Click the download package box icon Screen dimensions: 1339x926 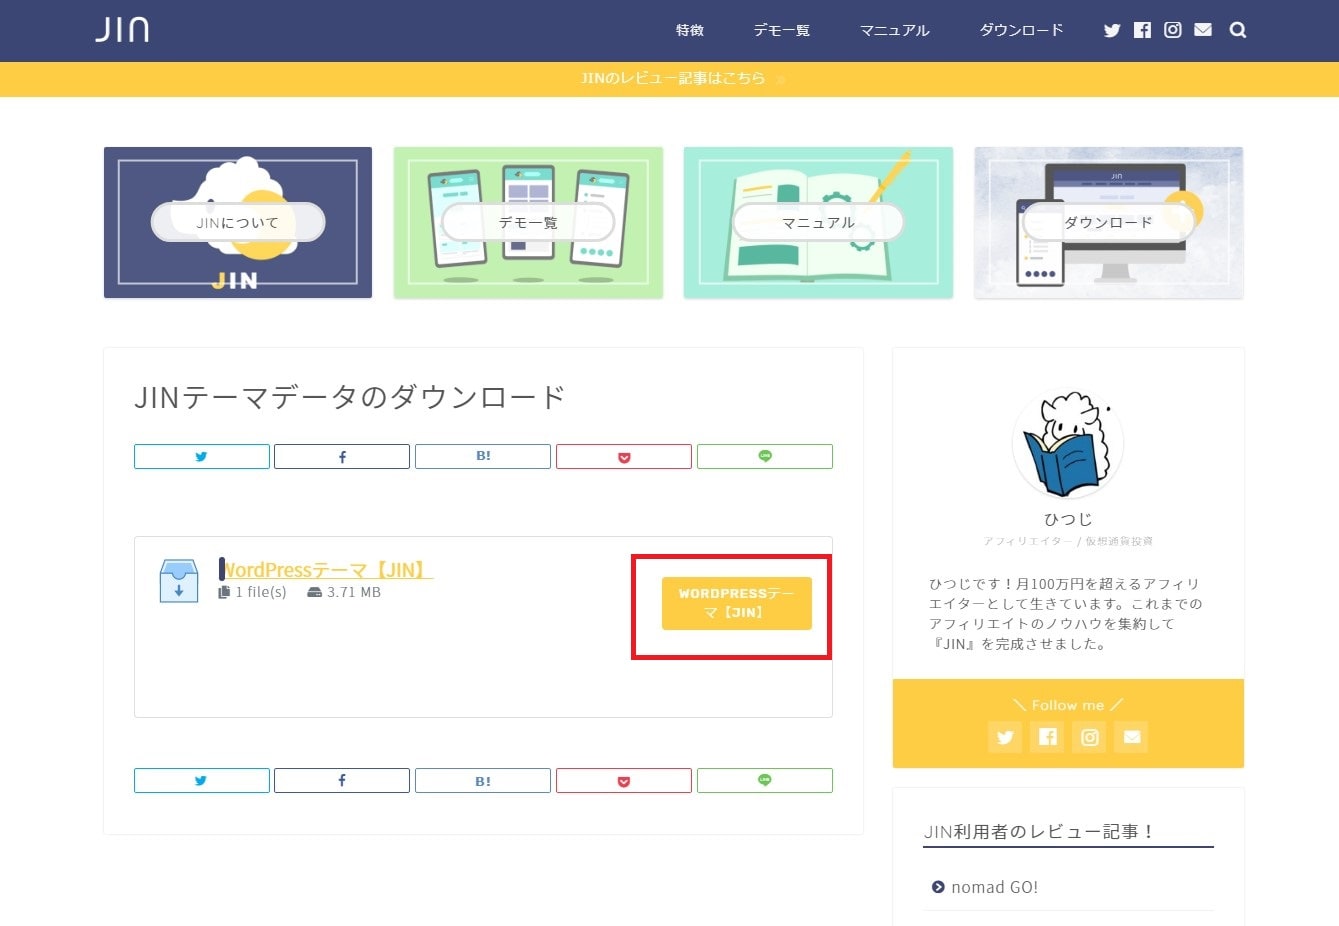coord(179,581)
